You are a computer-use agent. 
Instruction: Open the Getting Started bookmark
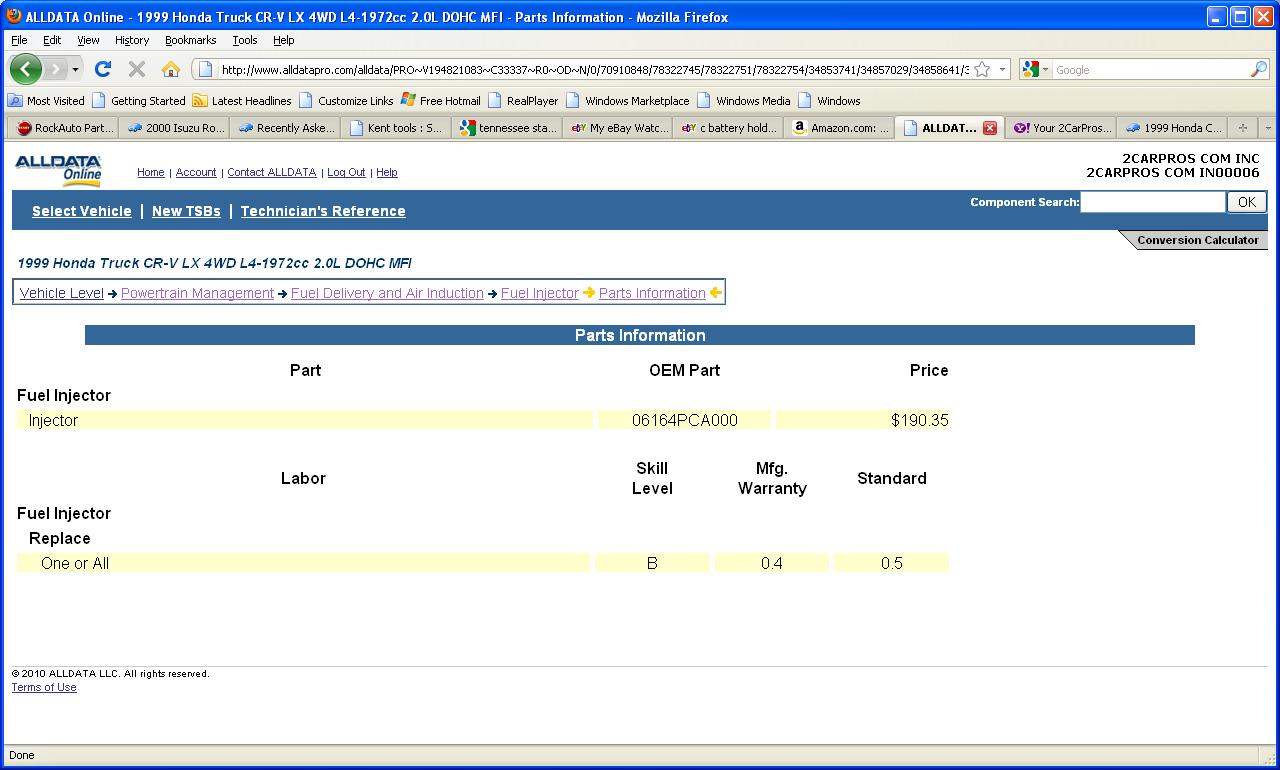[x=139, y=101]
